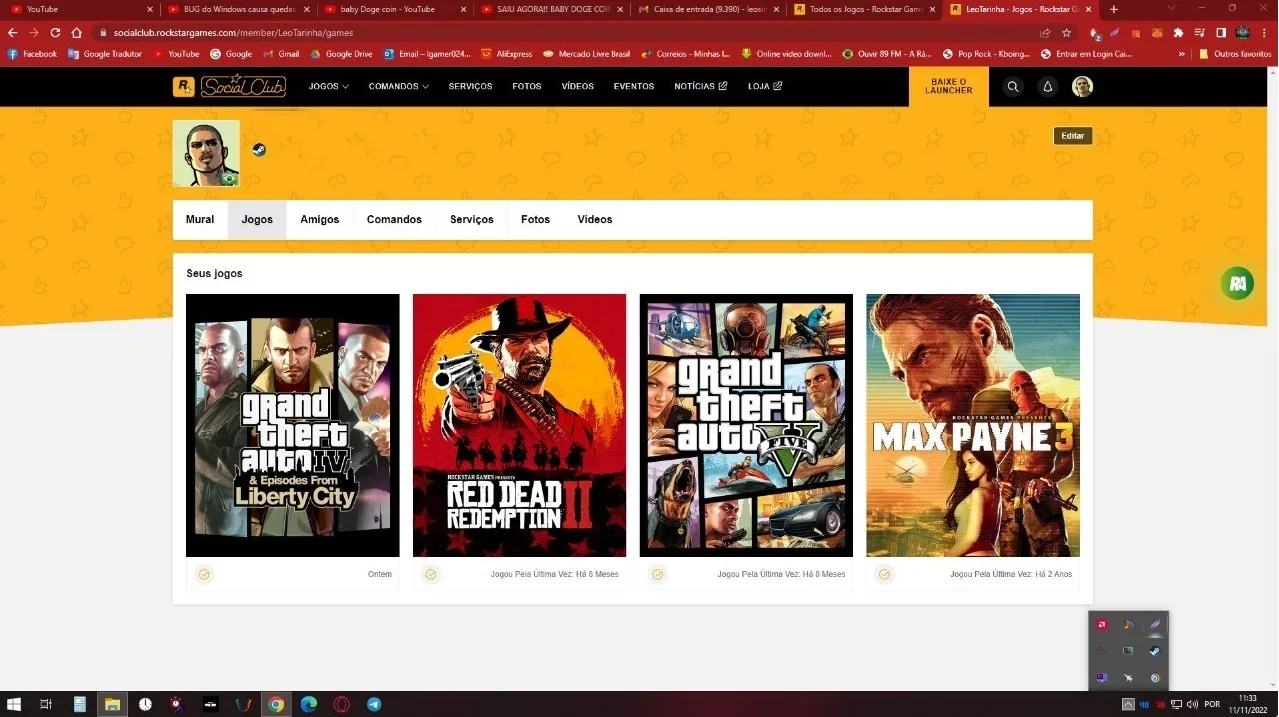The height and width of the screenshot is (717, 1279).
Task: Open the Facebook bookmark
Action: (33, 54)
